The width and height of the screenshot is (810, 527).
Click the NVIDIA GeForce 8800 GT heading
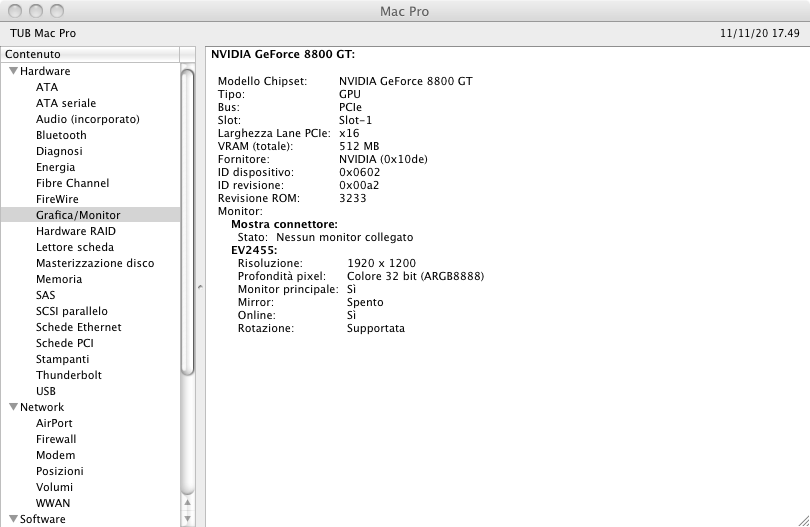(x=283, y=54)
